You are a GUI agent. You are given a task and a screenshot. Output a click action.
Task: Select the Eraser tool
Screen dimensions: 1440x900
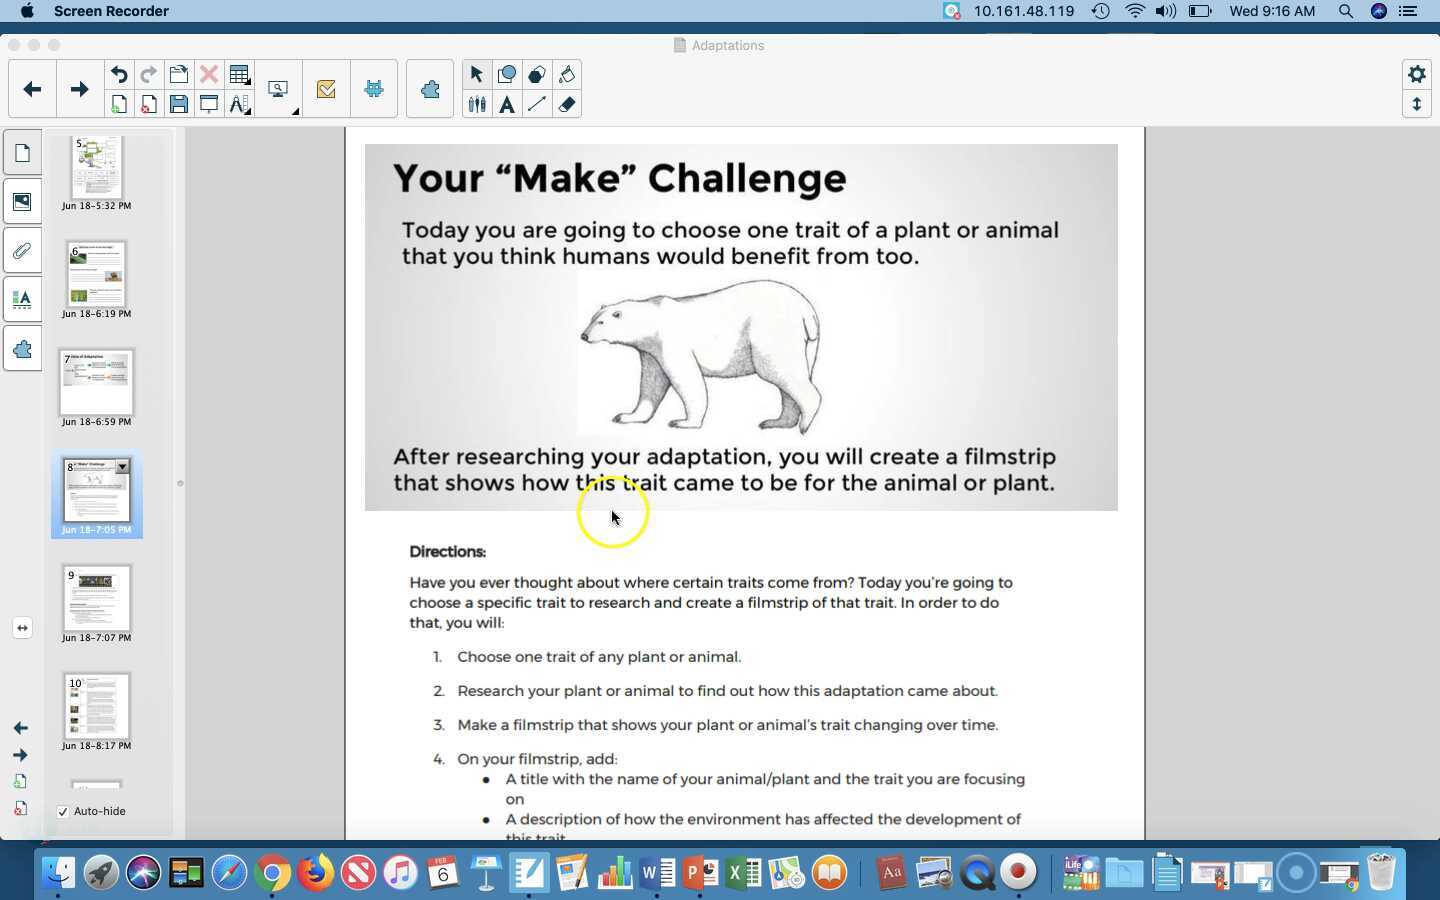coord(567,104)
